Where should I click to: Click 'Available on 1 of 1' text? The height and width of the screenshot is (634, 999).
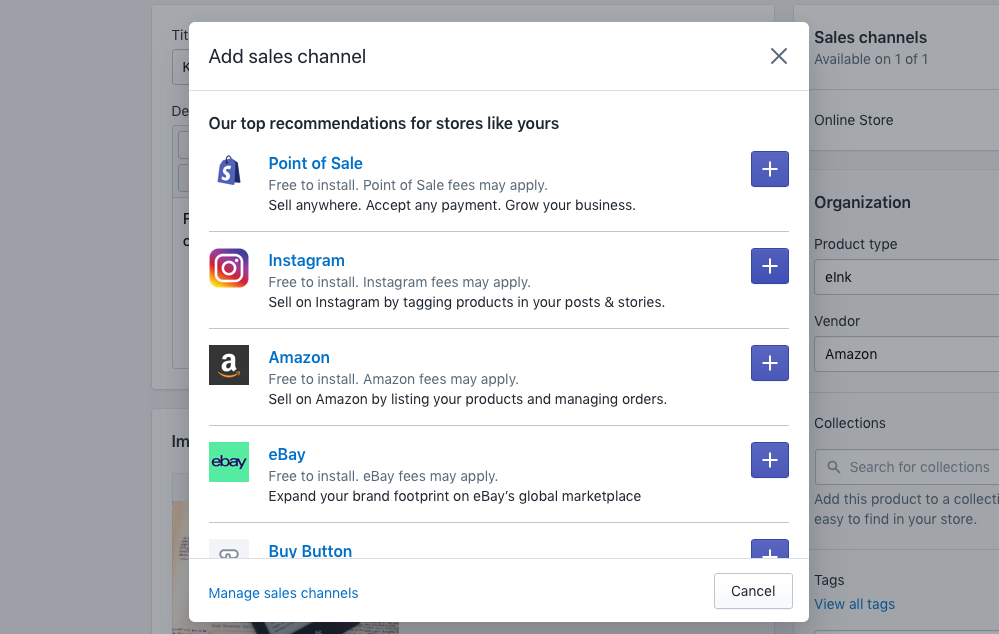click(871, 59)
